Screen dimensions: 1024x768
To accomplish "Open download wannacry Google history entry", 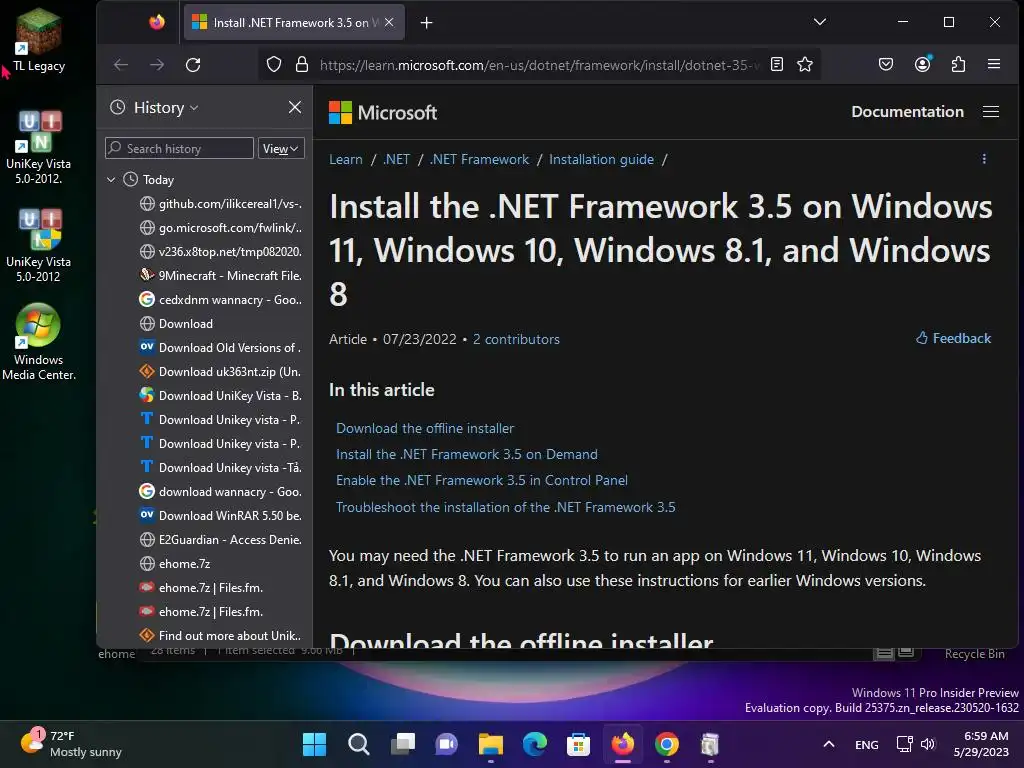I will (x=221, y=492).
